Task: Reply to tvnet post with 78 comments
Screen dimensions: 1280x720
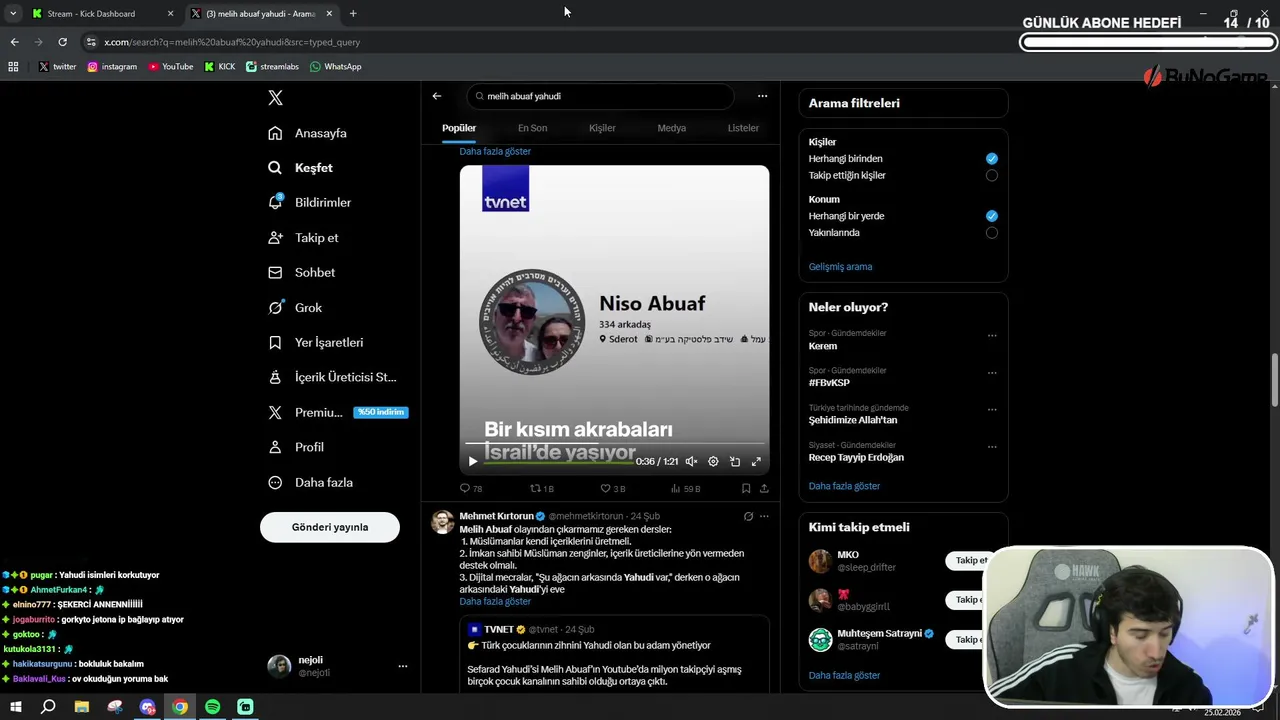Action: [471, 489]
